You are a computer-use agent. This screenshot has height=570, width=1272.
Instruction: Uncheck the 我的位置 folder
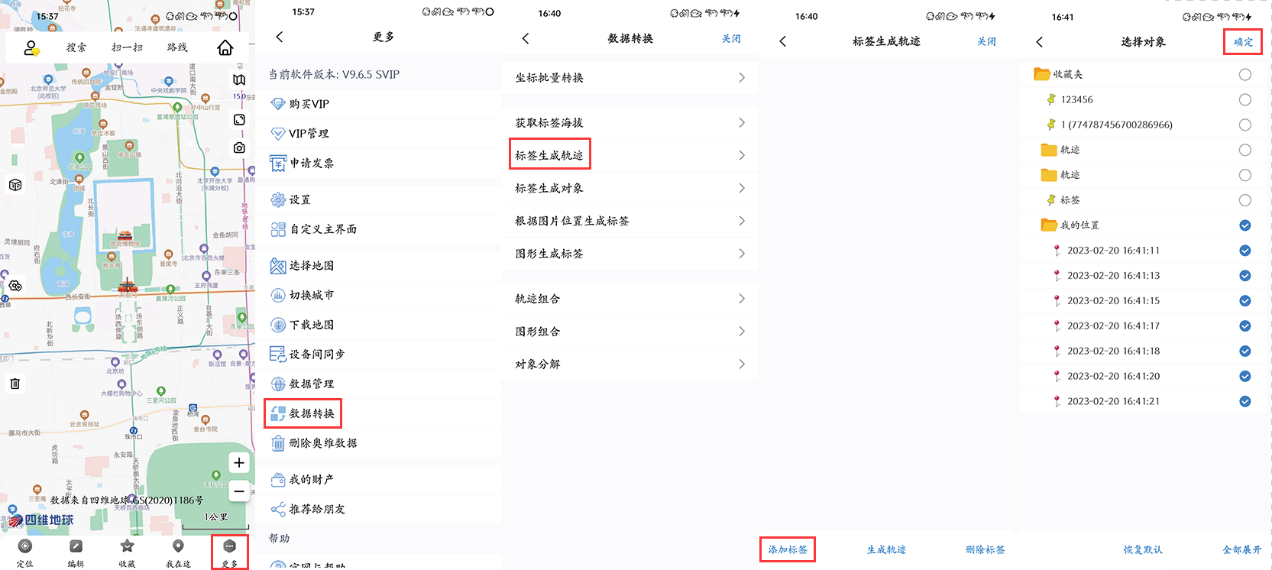[1245, 225]
